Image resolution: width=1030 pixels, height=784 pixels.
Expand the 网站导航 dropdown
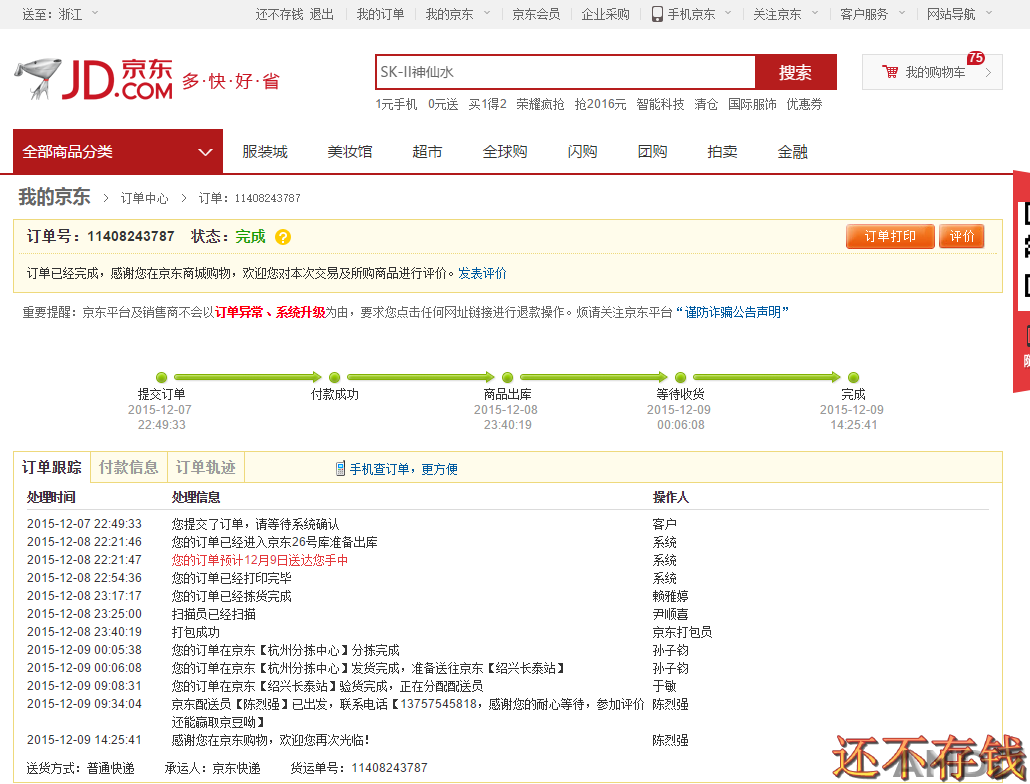989,12
